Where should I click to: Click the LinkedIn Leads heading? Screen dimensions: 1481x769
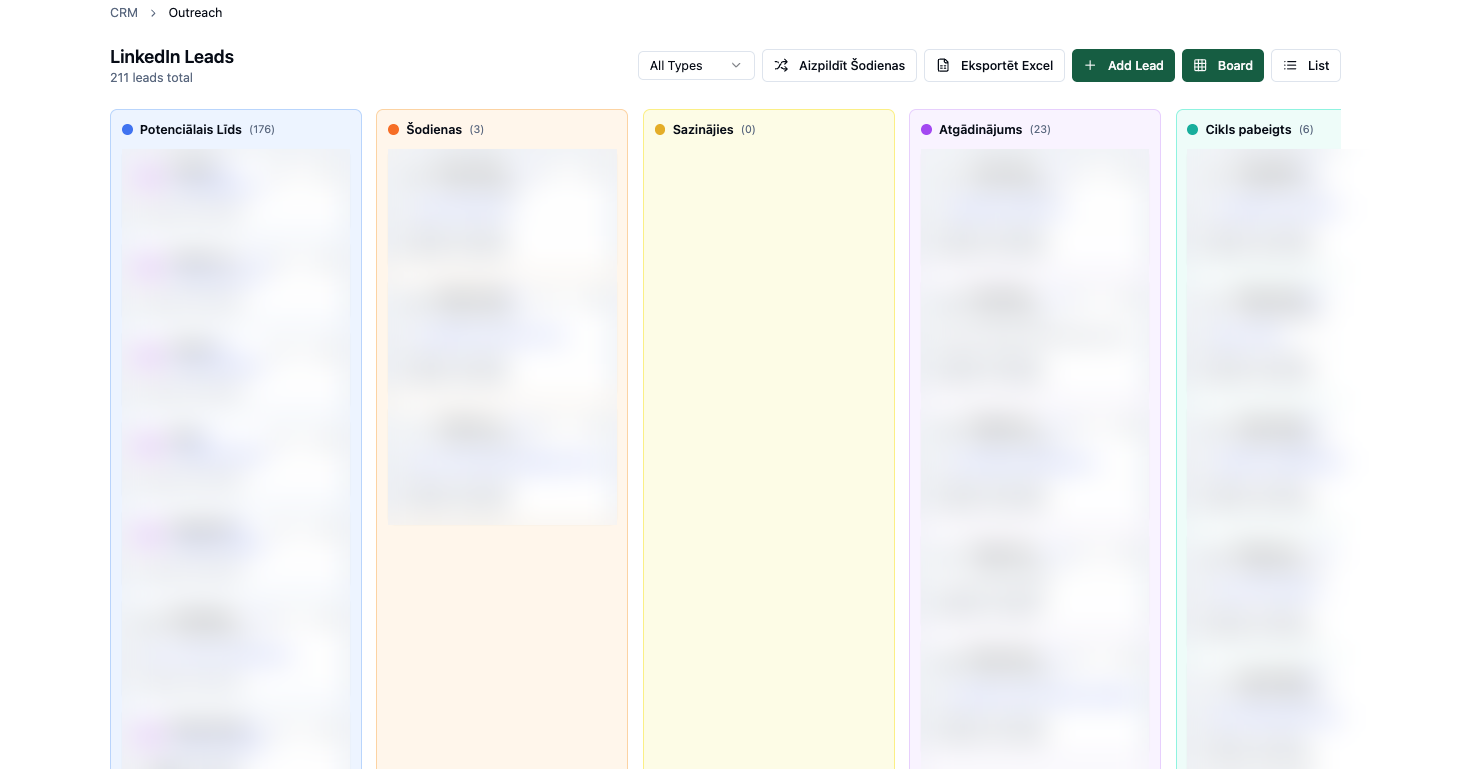point(172,57)
